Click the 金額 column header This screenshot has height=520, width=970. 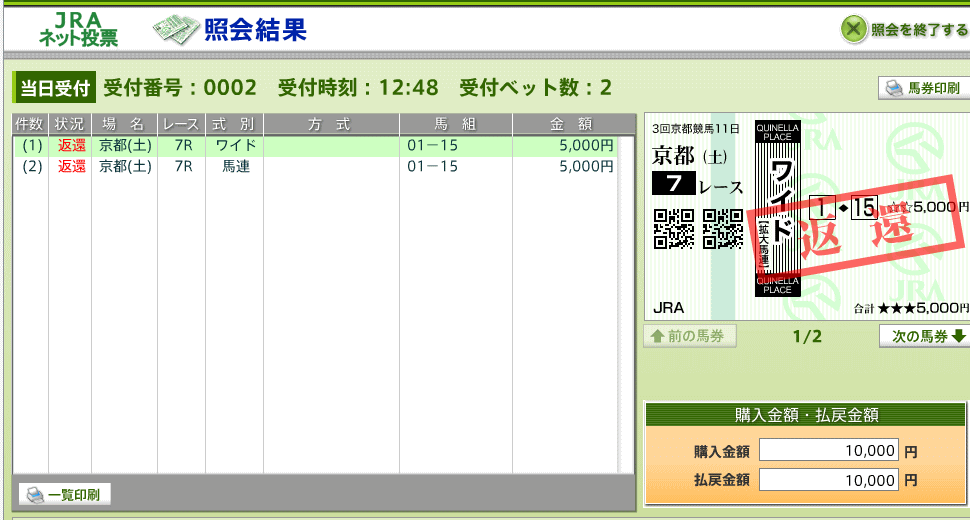[x=573, y=124]
